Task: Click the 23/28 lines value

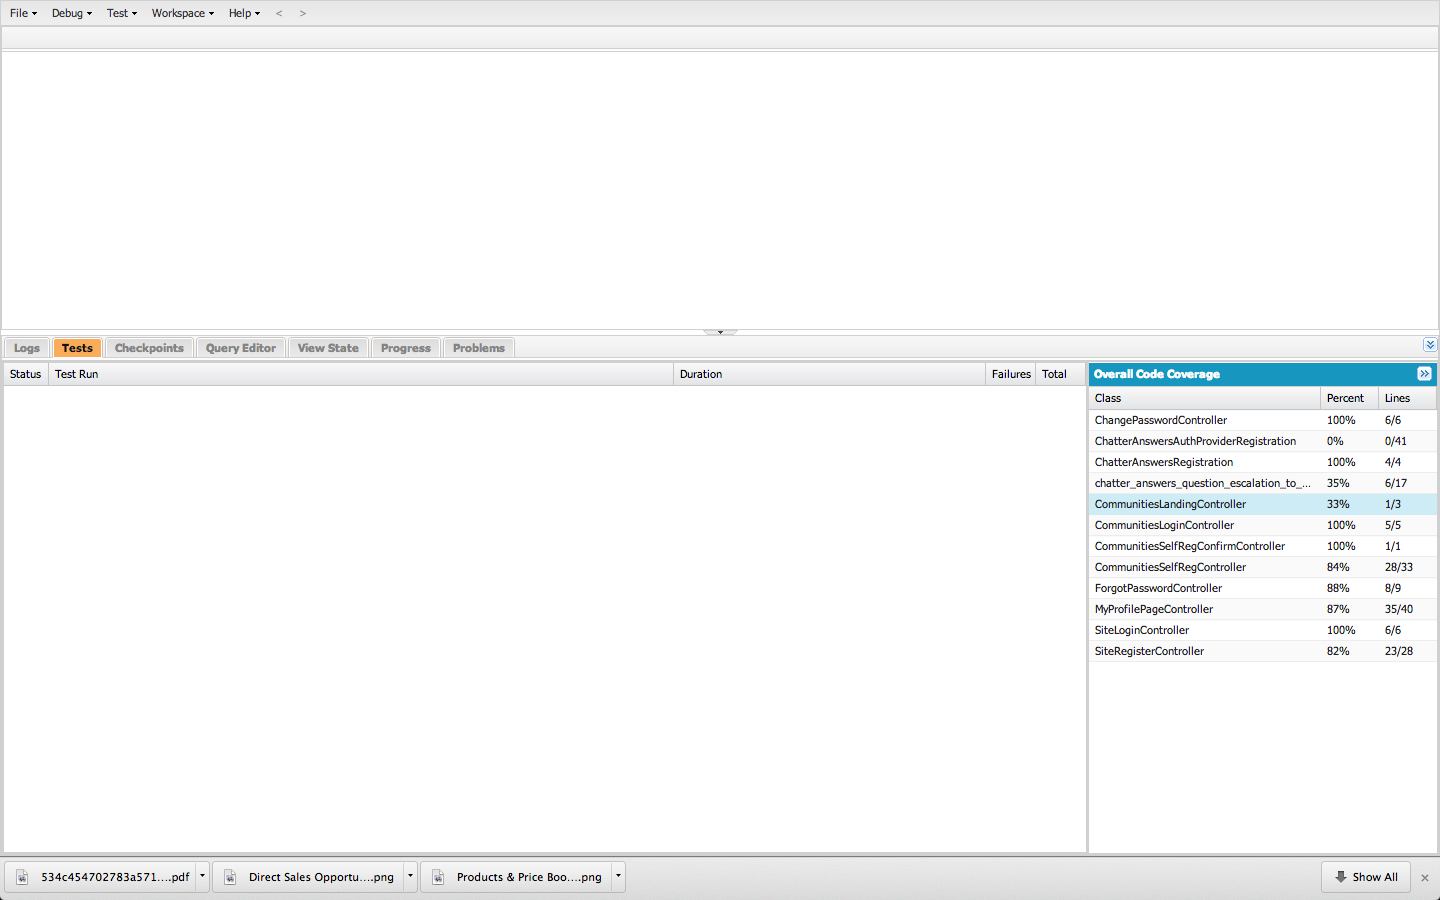Action: 1399,651
